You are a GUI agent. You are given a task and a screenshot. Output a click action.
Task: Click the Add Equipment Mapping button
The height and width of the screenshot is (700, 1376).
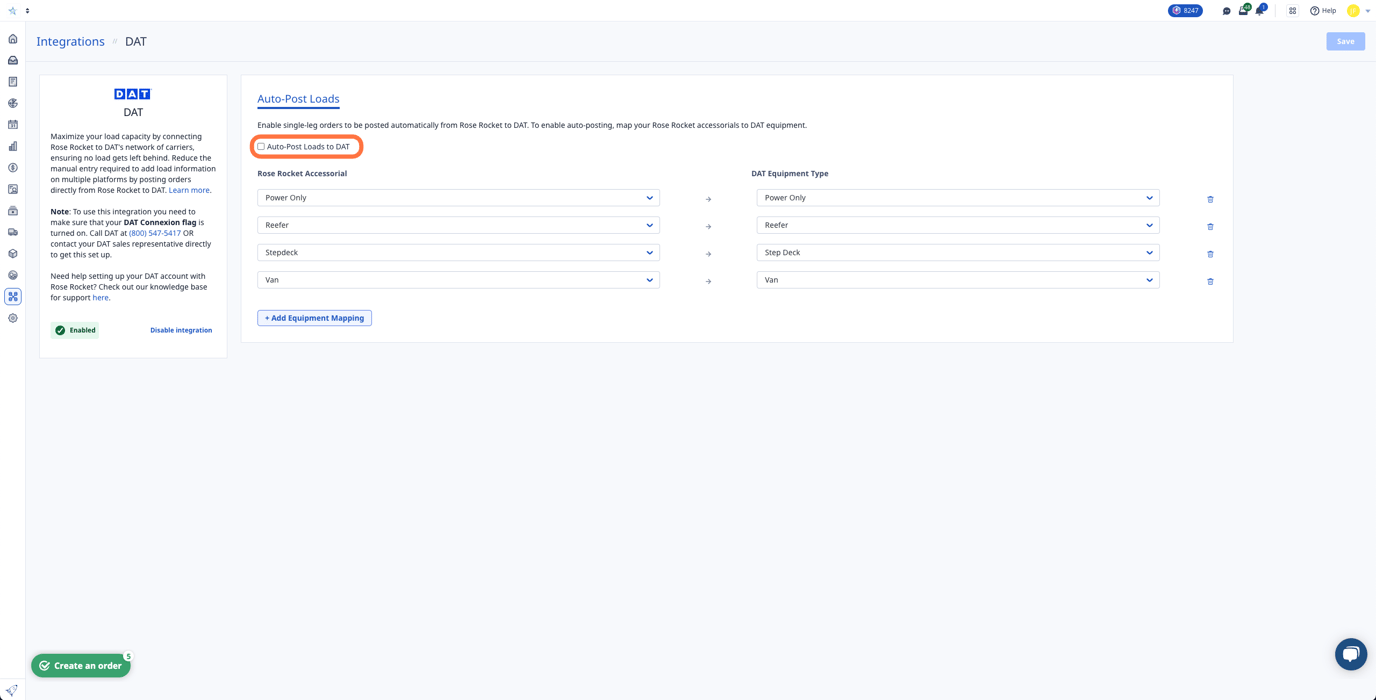(314, 317)
